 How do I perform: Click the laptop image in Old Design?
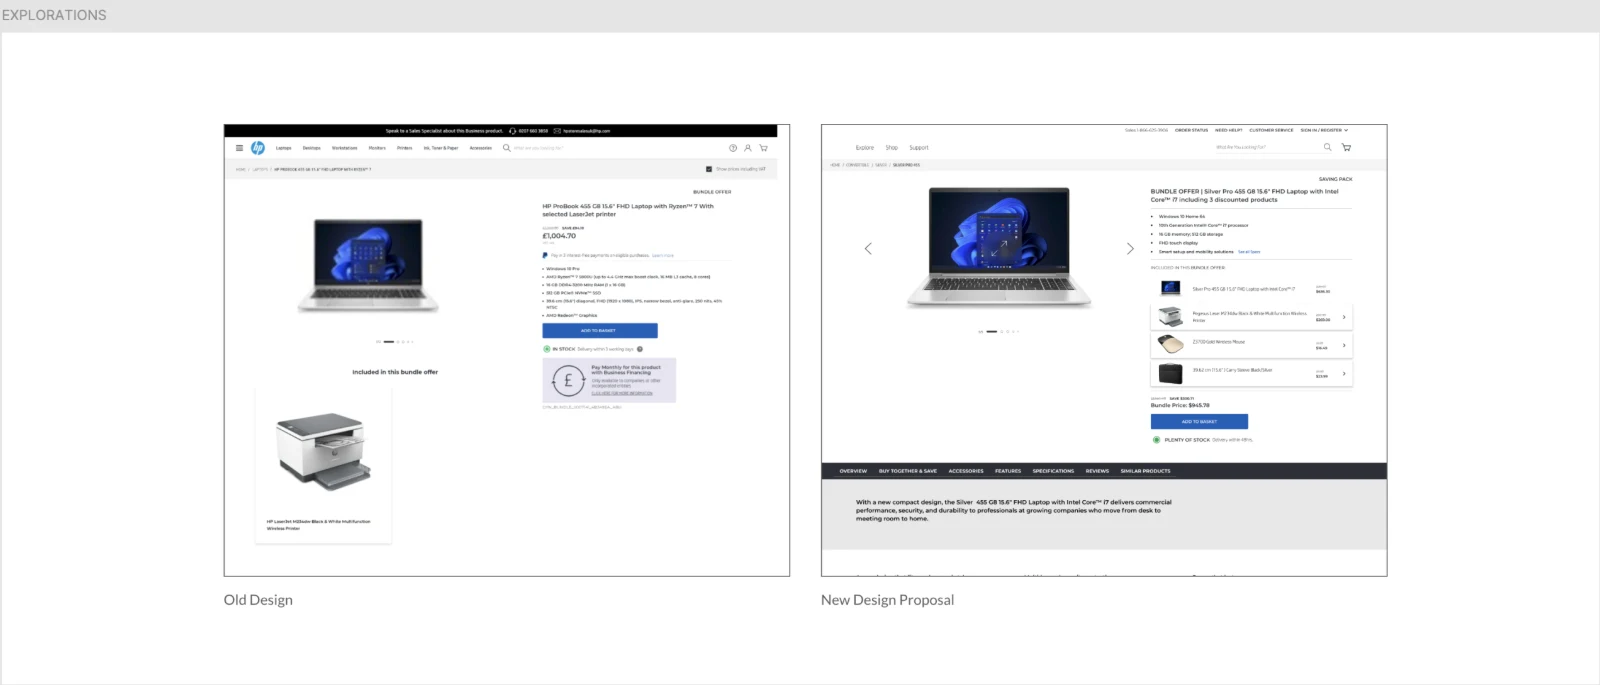(x=368, y=265)
